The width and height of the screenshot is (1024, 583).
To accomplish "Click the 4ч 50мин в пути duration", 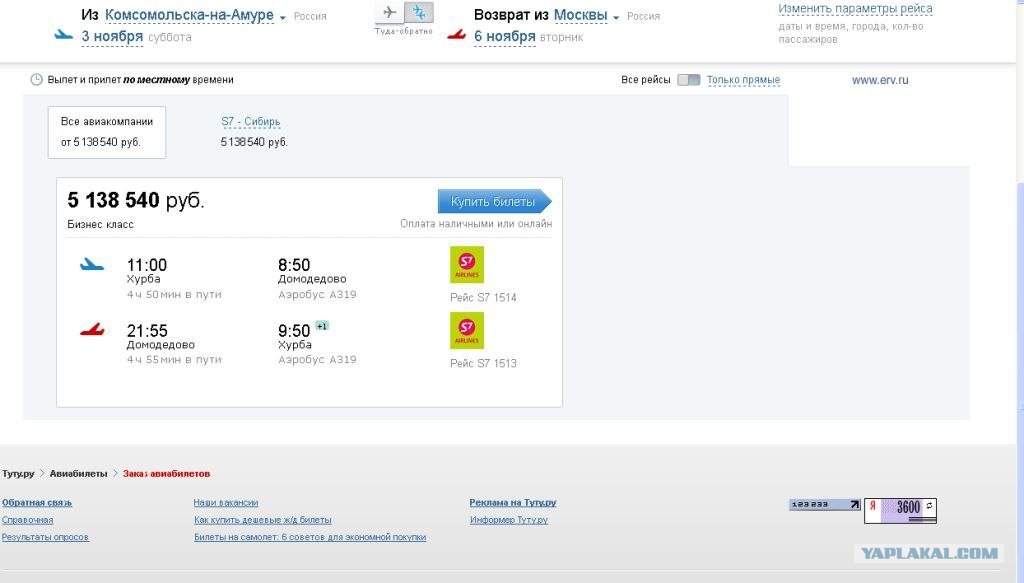I will pyautogui.click(x=174, y=294).
